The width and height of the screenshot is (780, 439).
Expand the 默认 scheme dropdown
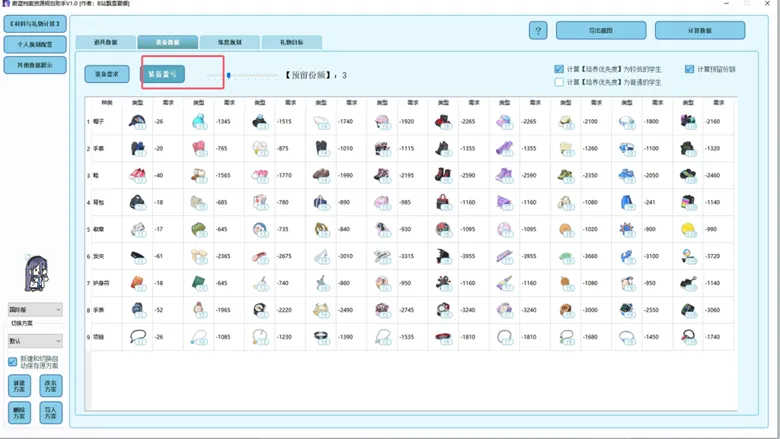[35, 341]
